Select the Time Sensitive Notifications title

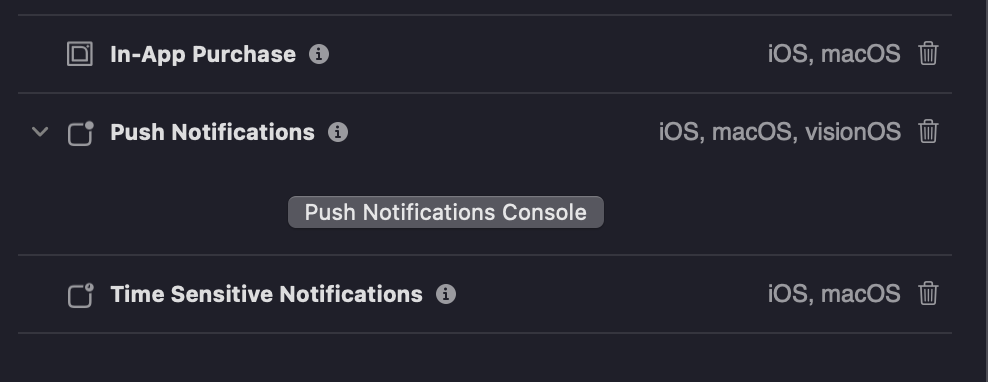(x=267, y=294)
